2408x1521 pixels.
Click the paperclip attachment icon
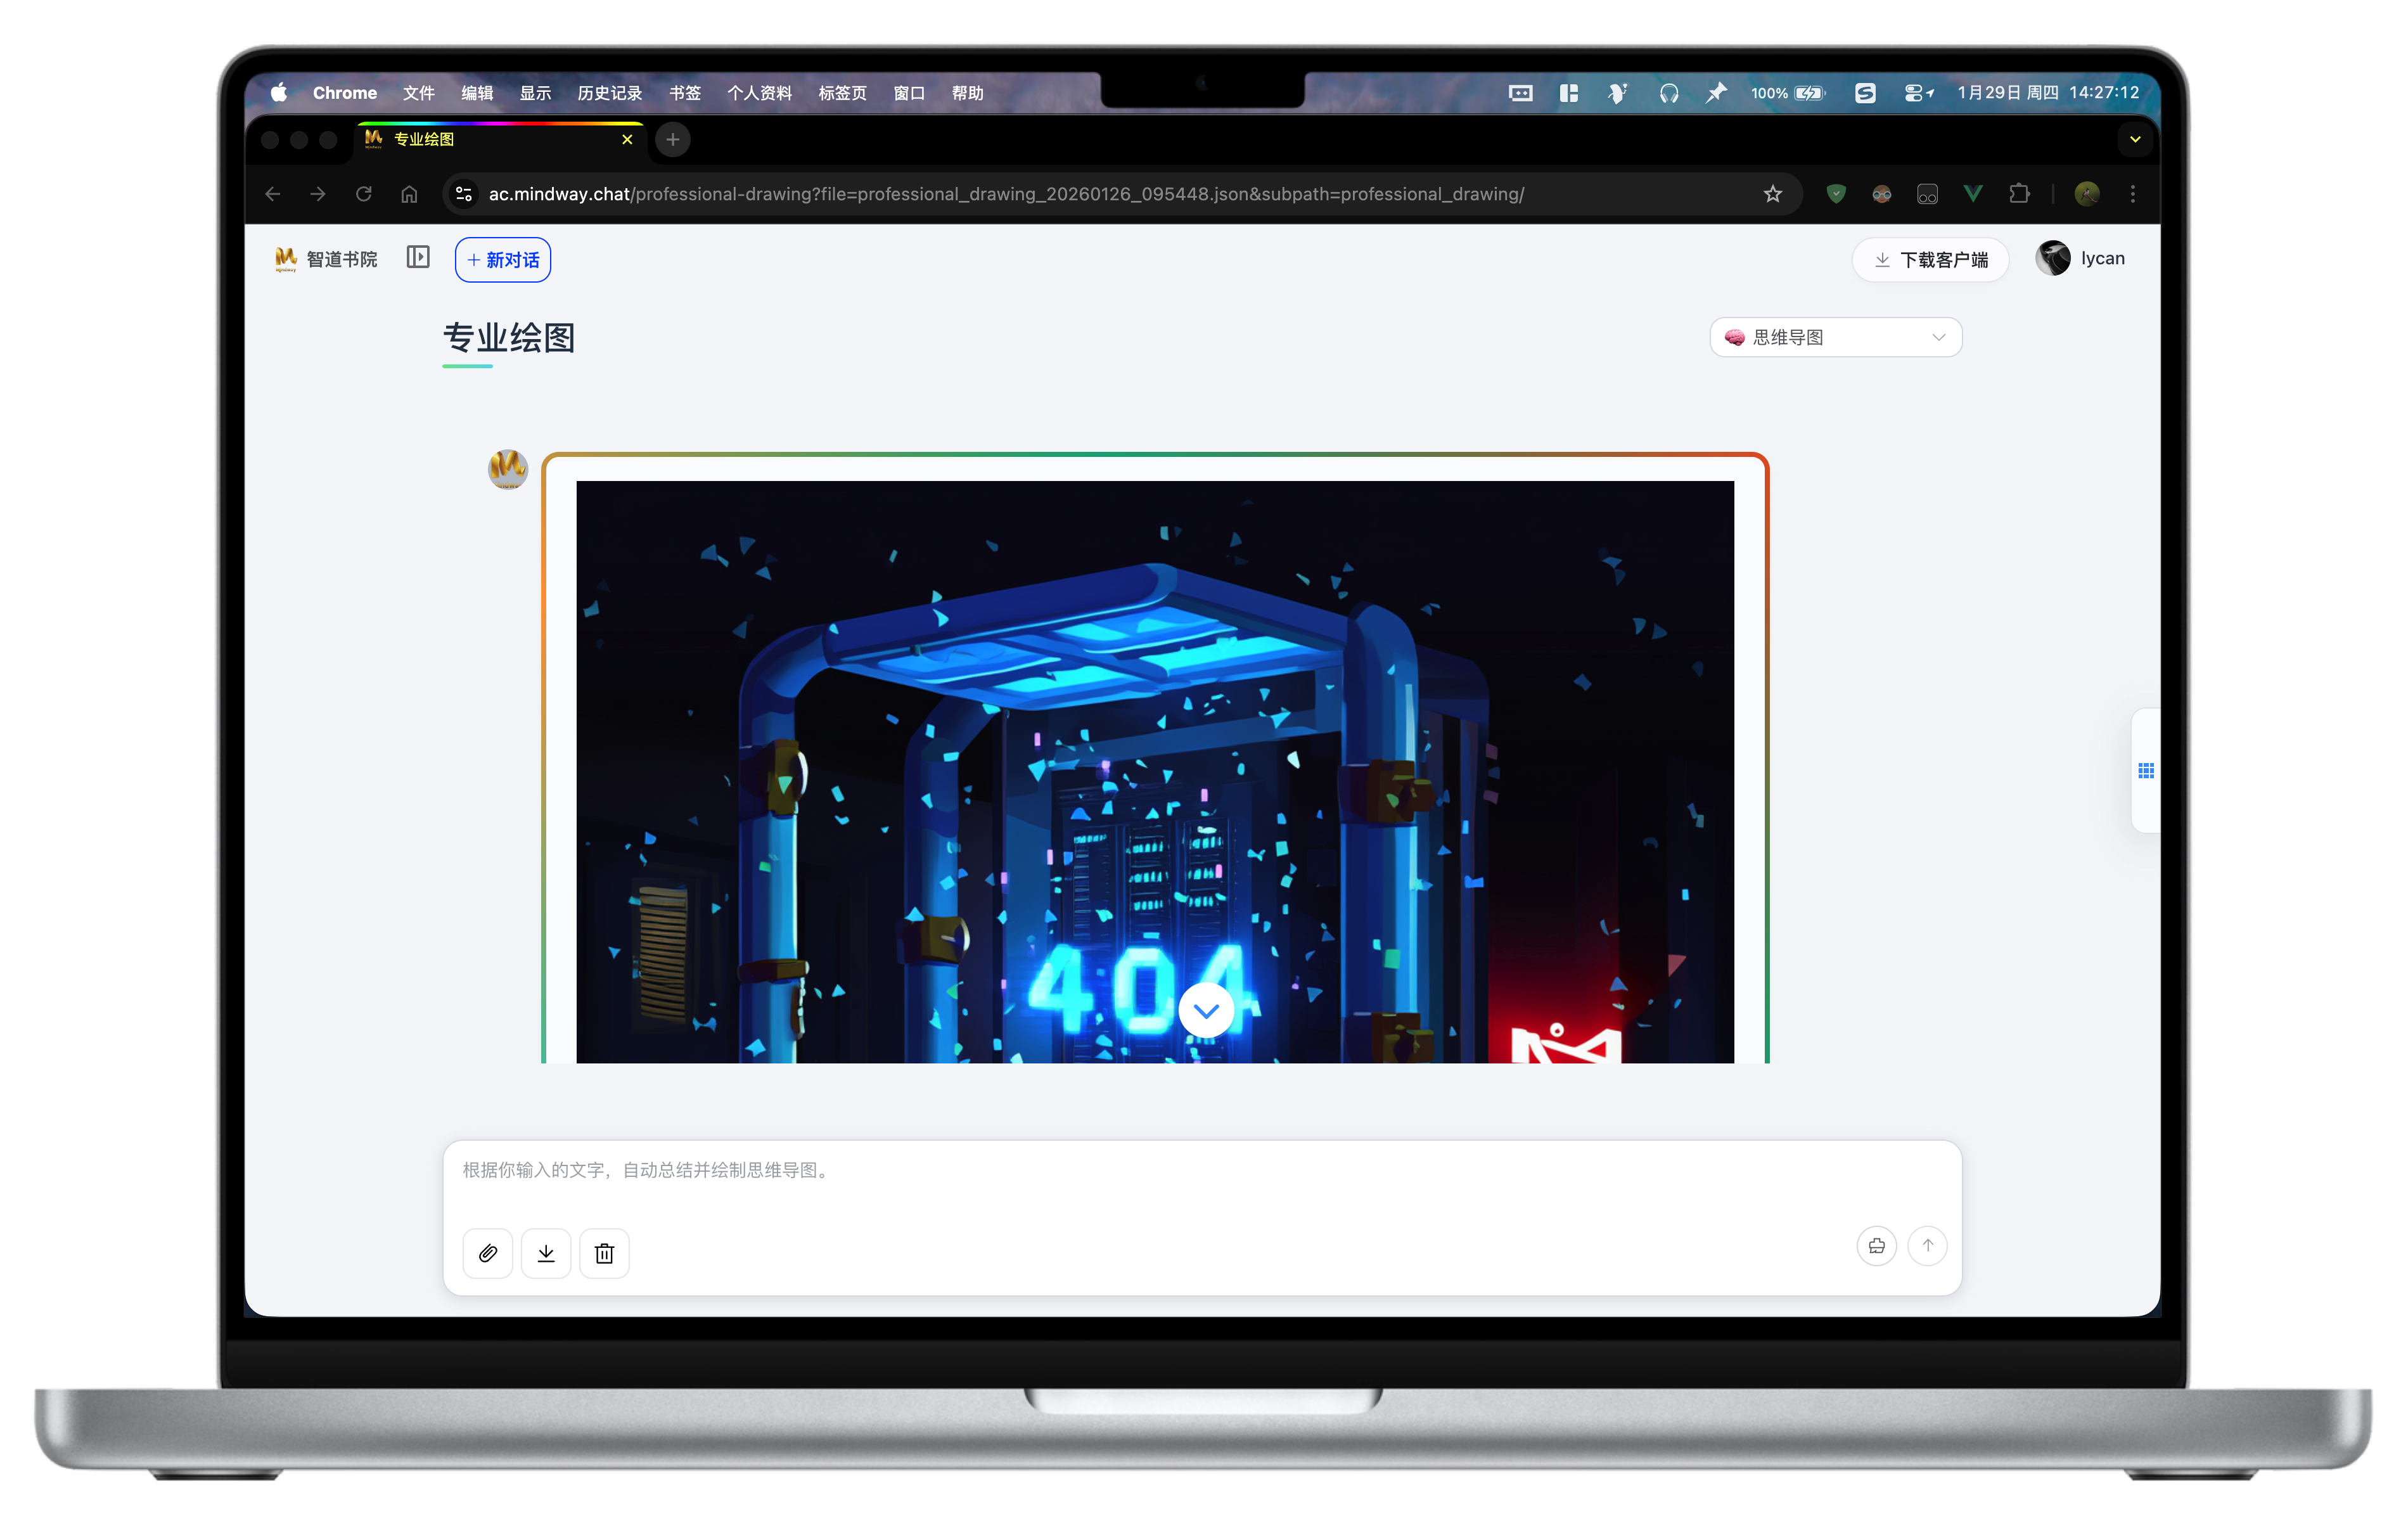coord(488,1253)
